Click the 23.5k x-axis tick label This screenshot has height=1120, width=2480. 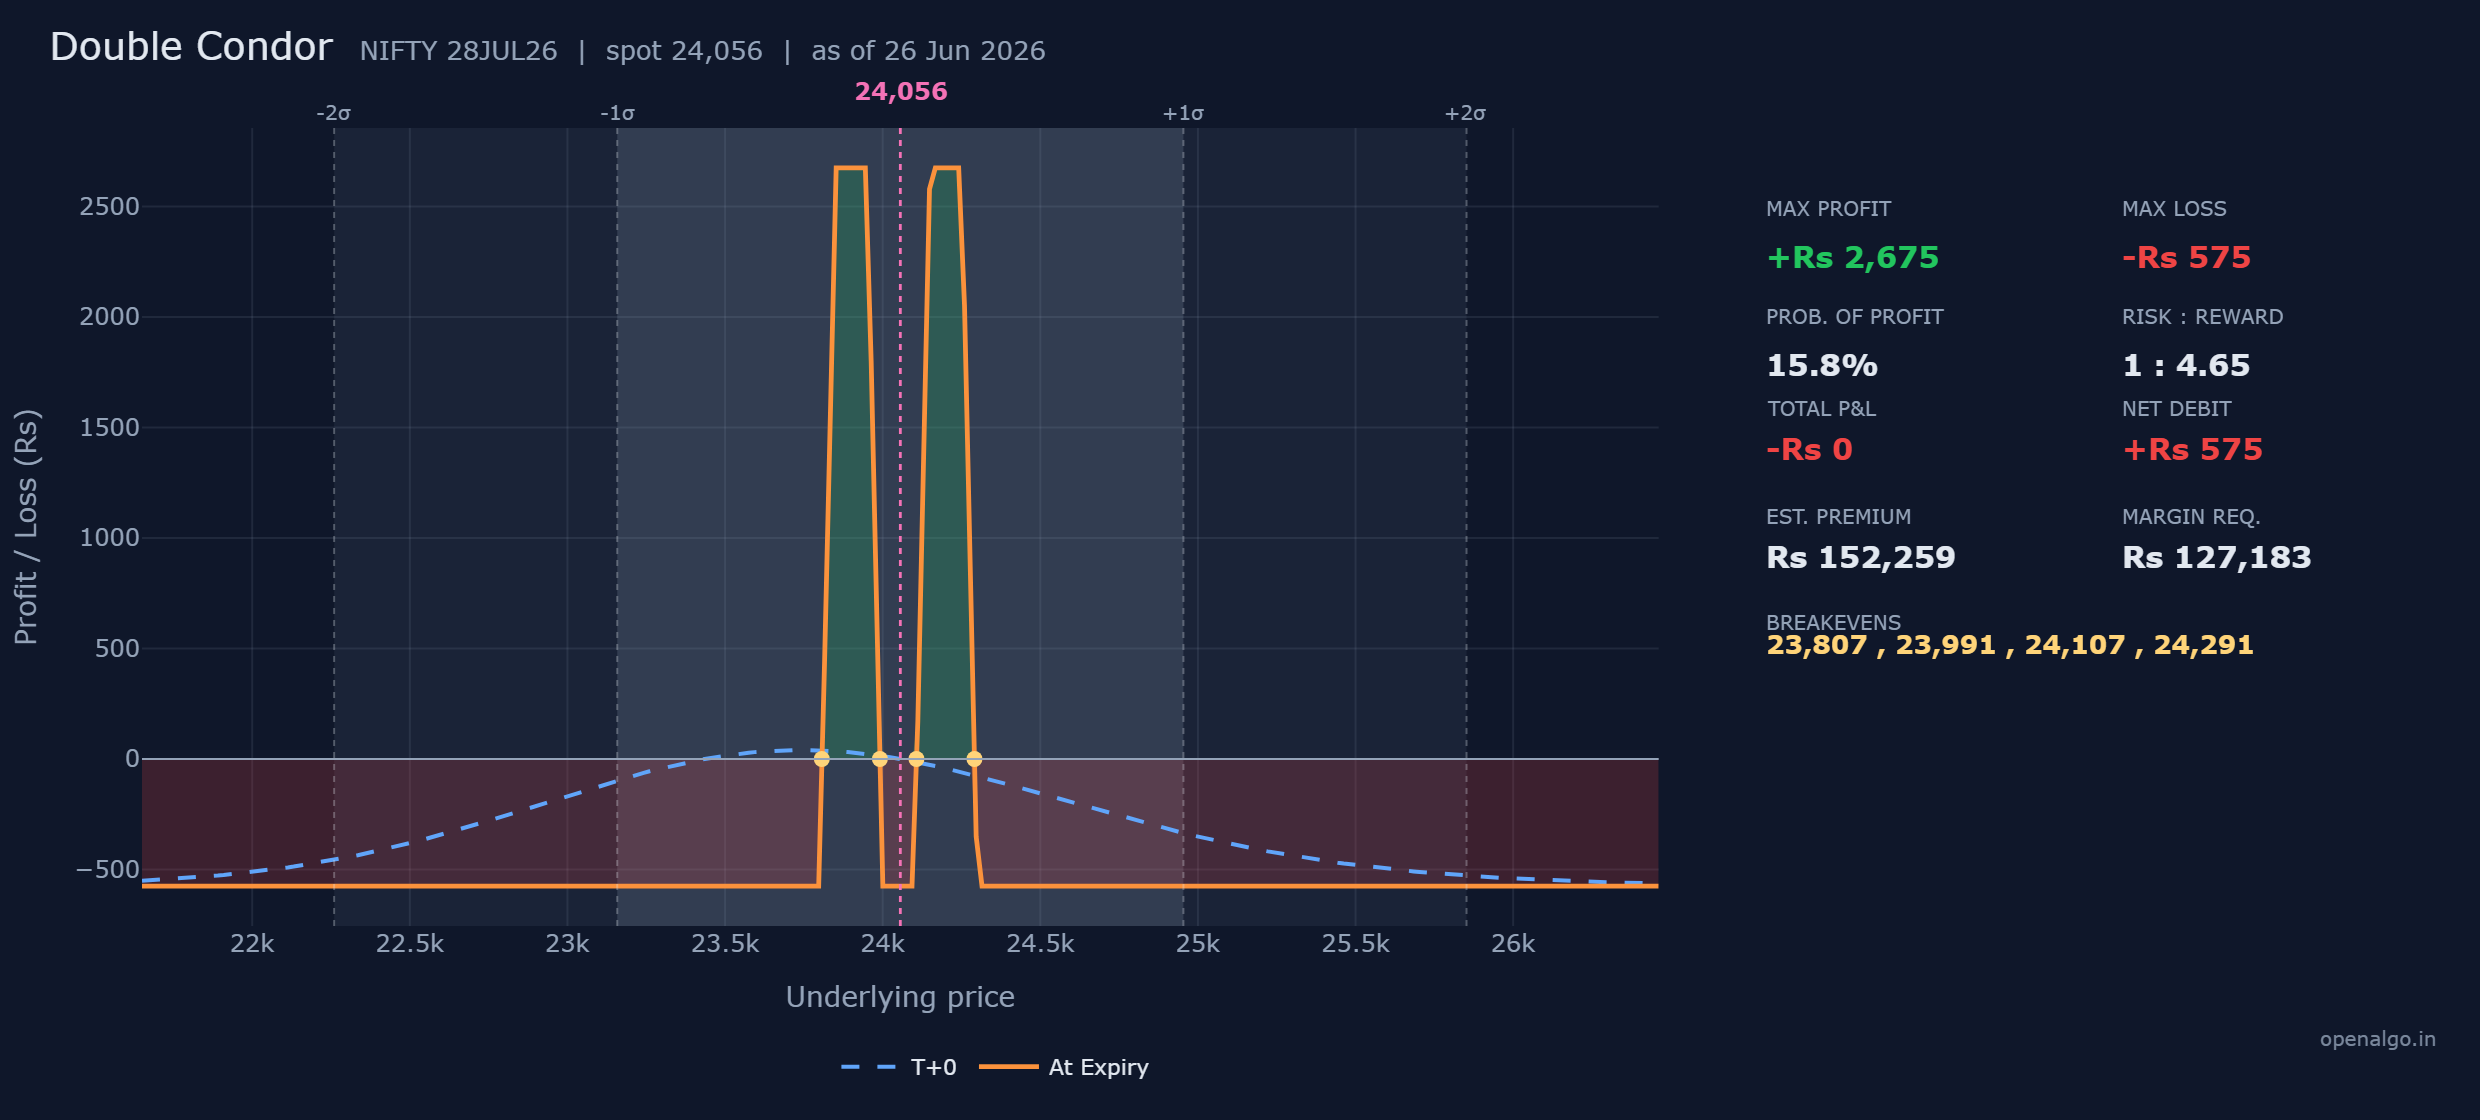725,944
